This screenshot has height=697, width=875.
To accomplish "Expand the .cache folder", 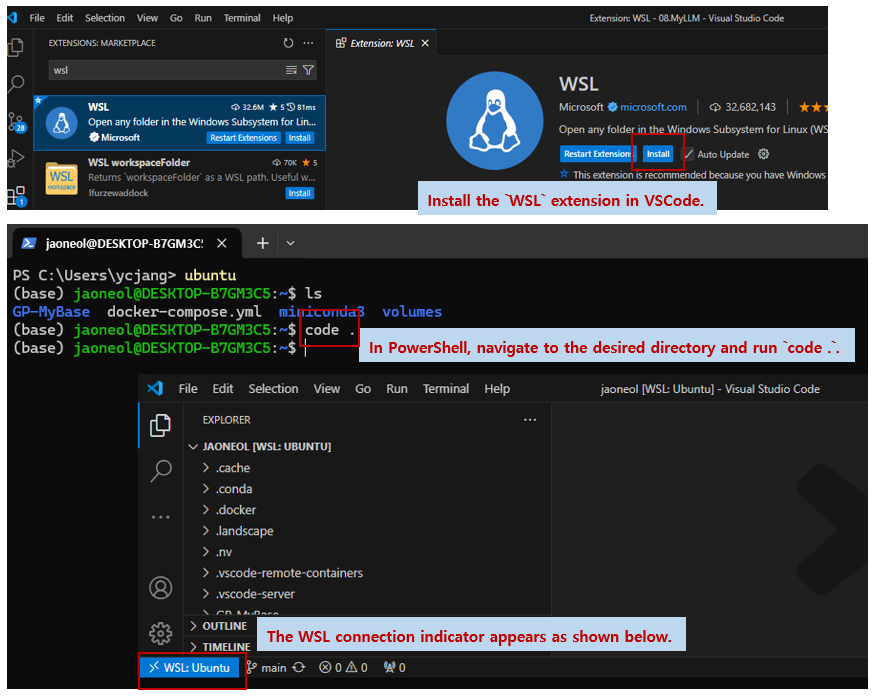I will (x=226, y=468).
